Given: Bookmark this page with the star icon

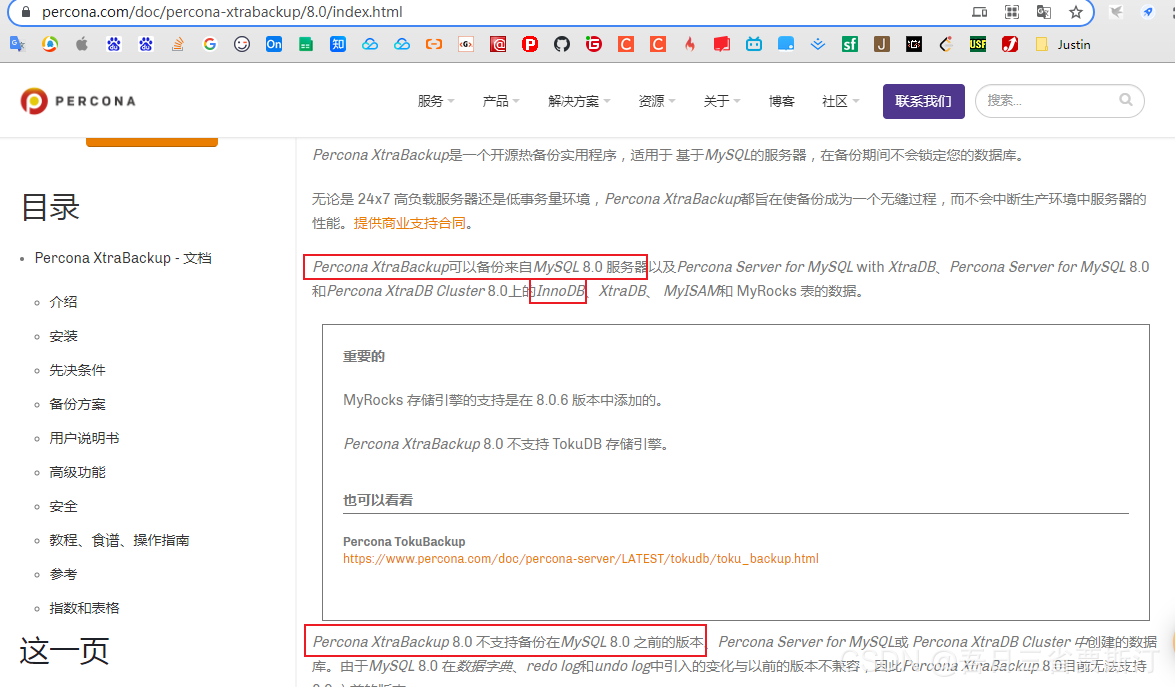Looking at the screenshot, I should [x=1076, y=12].
